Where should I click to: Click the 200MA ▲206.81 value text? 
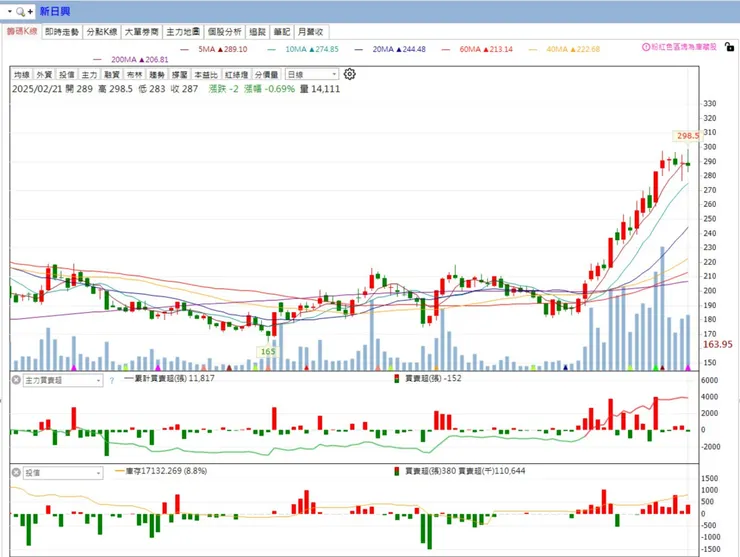click(140, 59)
